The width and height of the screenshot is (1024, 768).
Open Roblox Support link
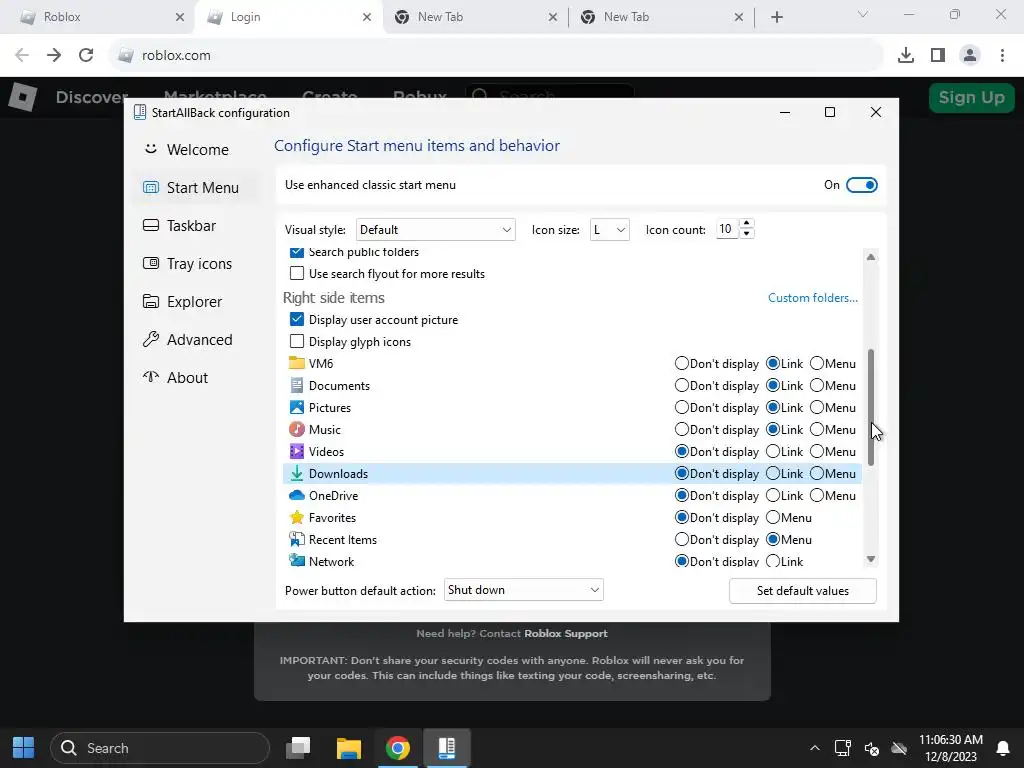pyautogui.click(x=566, y=633)
